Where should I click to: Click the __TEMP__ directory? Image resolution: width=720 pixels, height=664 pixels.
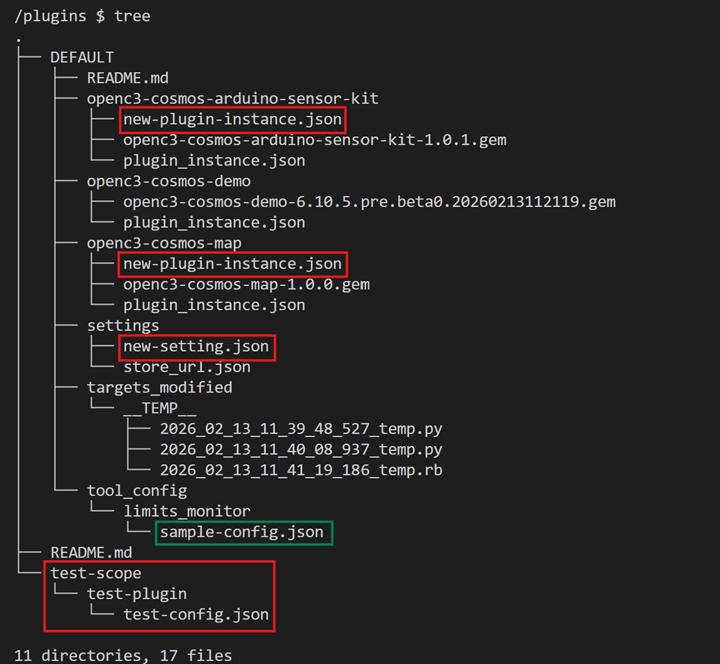coord(160,408)
